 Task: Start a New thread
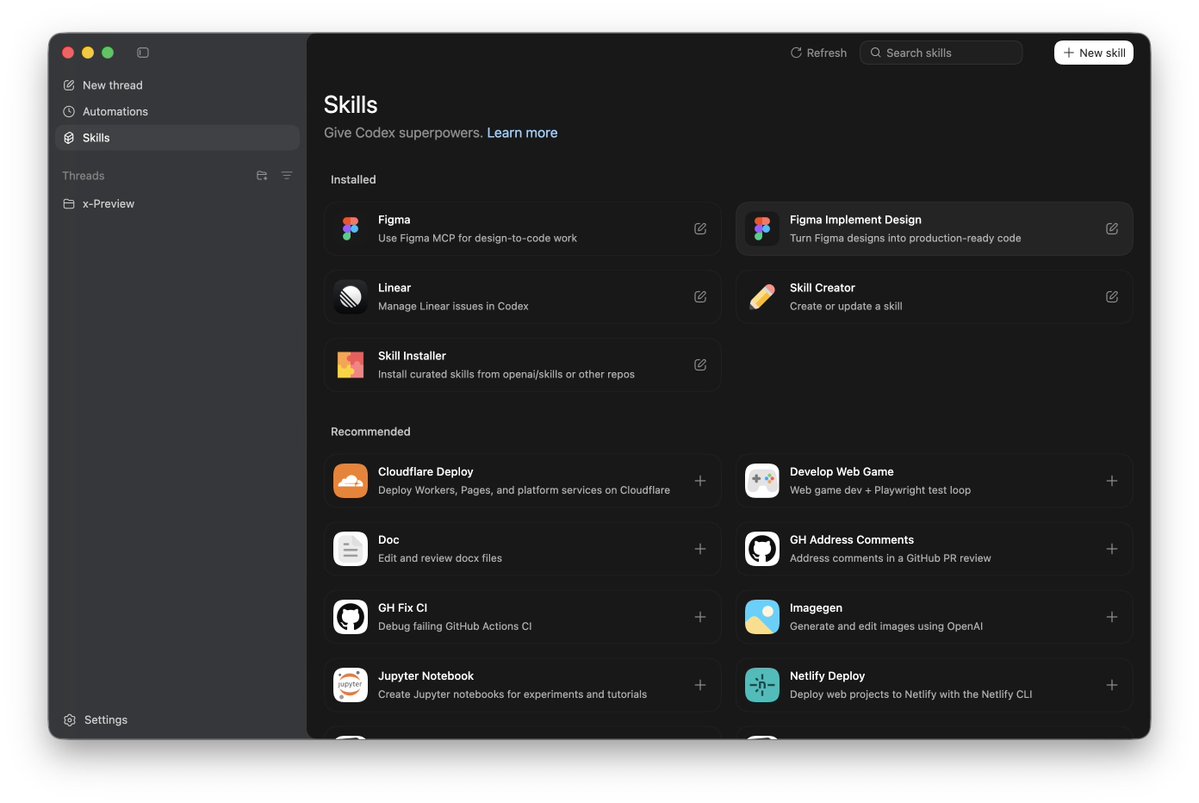(x=177, y=85)
